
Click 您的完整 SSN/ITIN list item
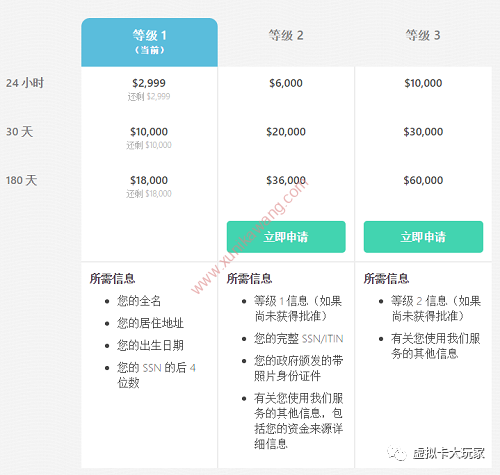[299, 338]
